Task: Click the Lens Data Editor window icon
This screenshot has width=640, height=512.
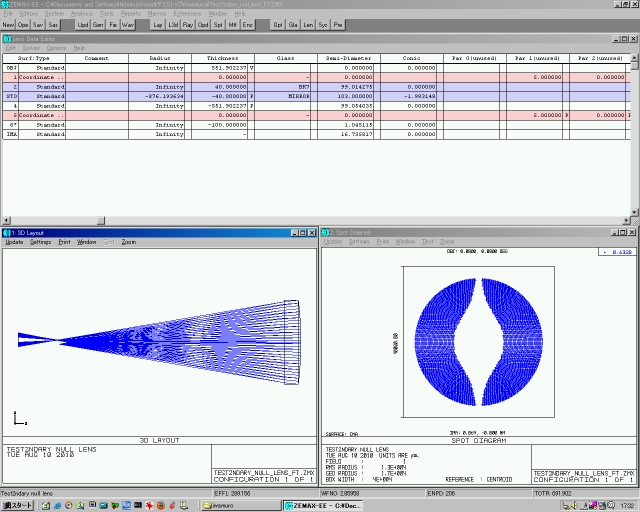Action: point(7,39)
